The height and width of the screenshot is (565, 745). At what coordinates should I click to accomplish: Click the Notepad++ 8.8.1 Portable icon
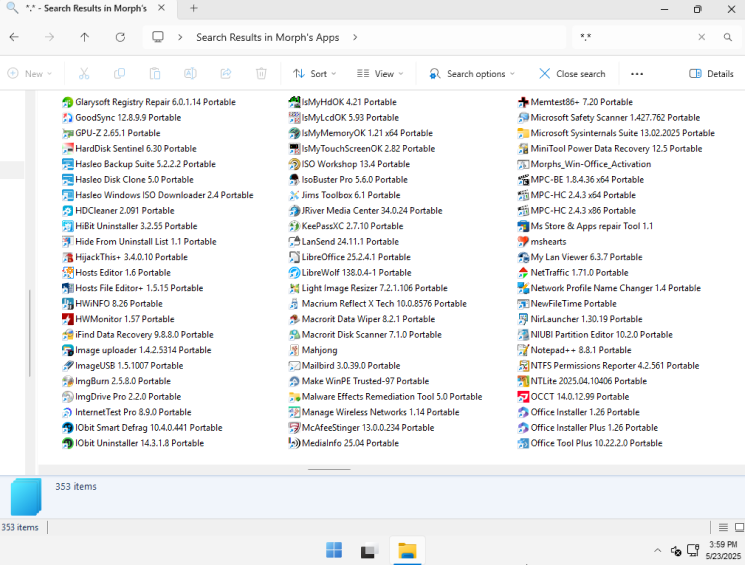click(523, 350)
